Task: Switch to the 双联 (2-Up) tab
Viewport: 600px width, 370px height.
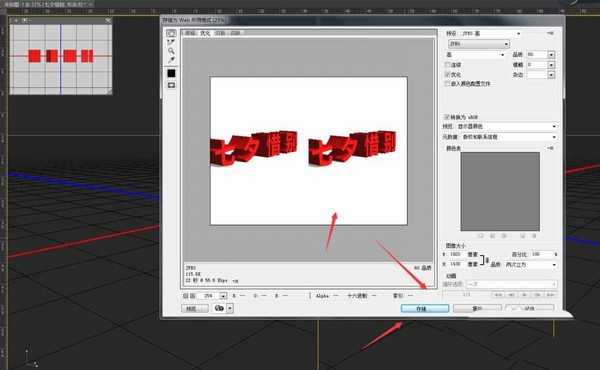Action: [x=220, y=33]
